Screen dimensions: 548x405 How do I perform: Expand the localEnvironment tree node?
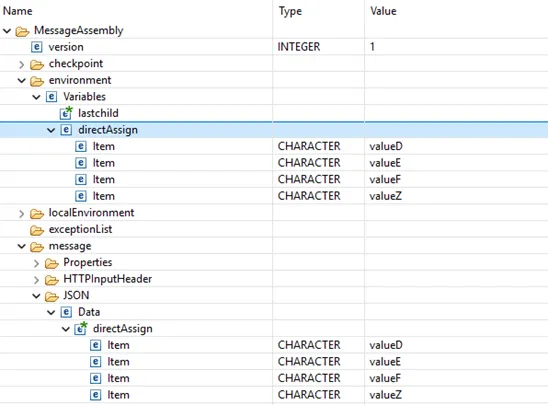point(22,213)
